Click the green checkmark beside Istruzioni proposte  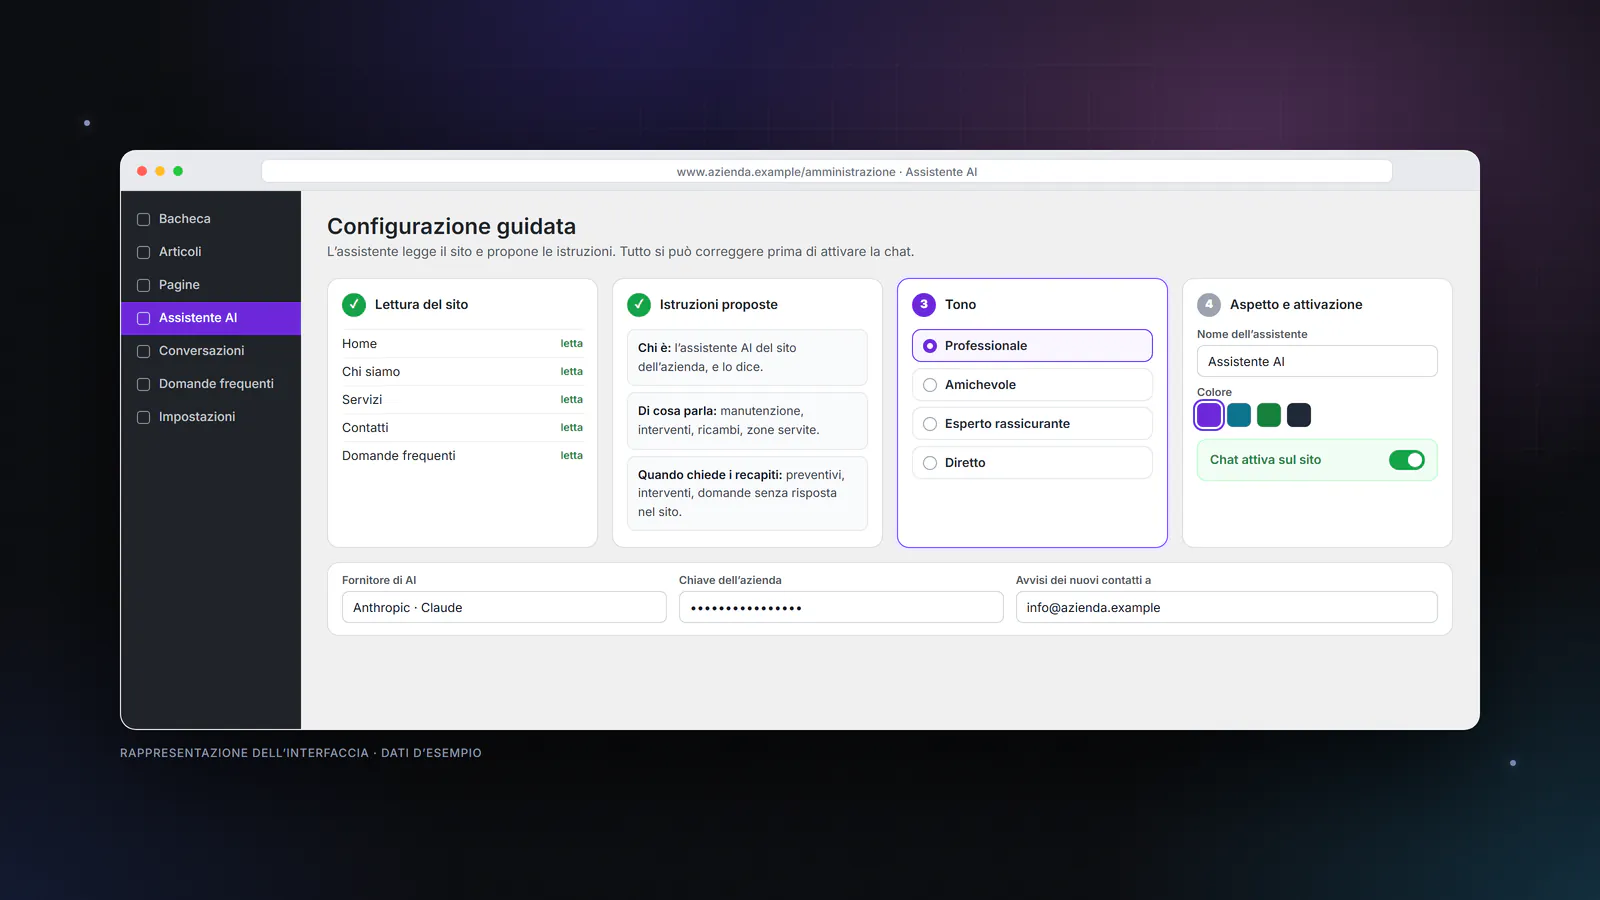[639, 304]
